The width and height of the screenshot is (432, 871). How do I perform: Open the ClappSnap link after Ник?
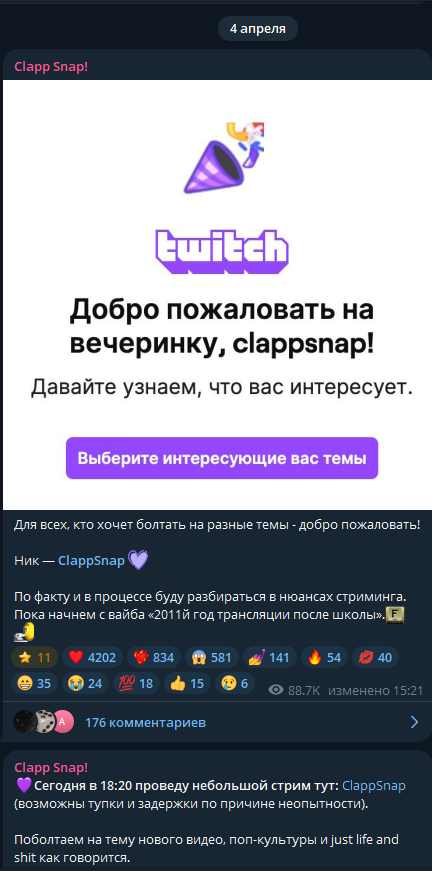[x=92, y=560]
